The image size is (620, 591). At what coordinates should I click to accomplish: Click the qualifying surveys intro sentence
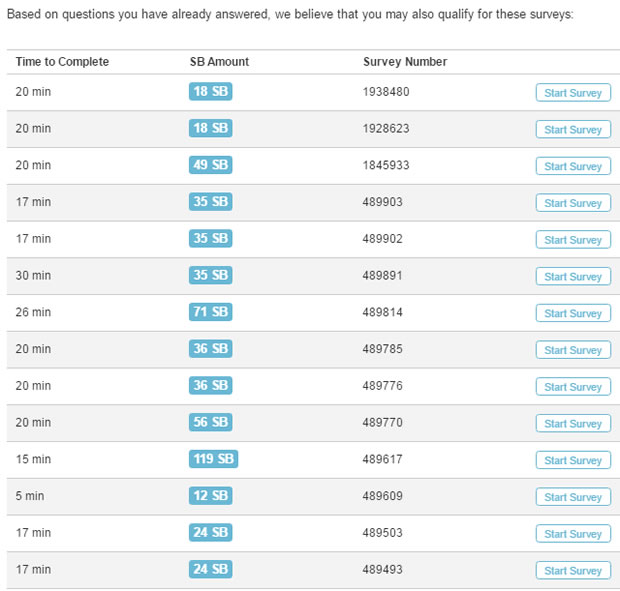tap(290, 14)
